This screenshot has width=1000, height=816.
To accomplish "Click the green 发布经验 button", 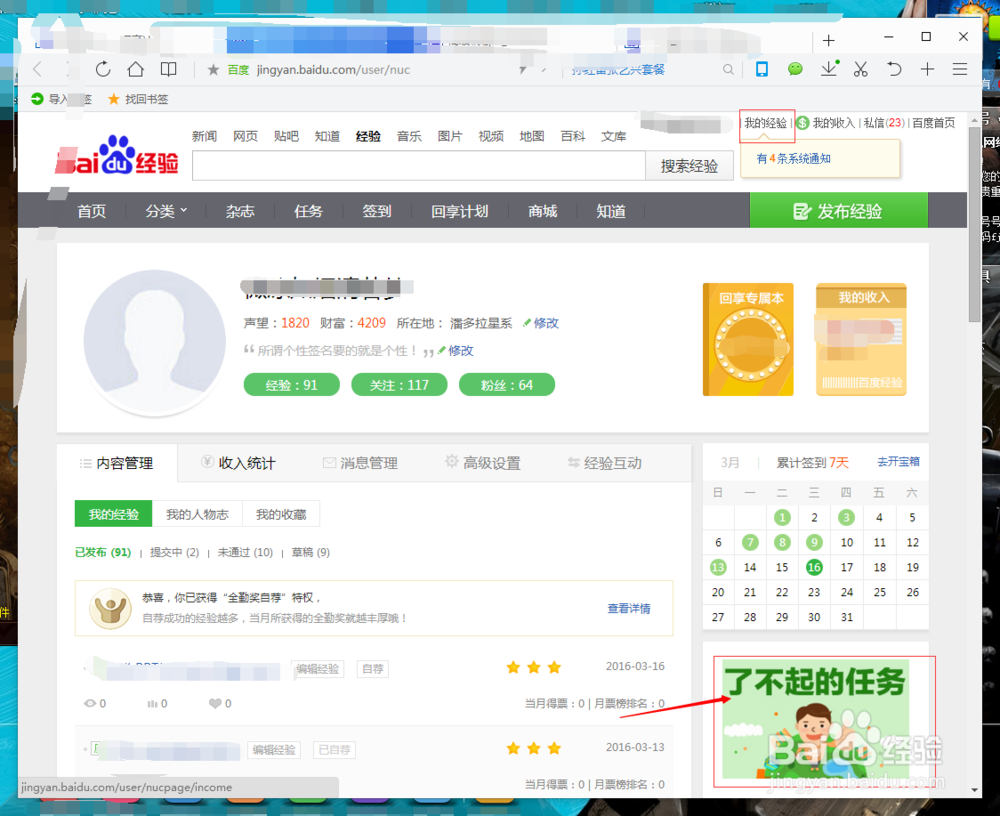I will [839, 211].
